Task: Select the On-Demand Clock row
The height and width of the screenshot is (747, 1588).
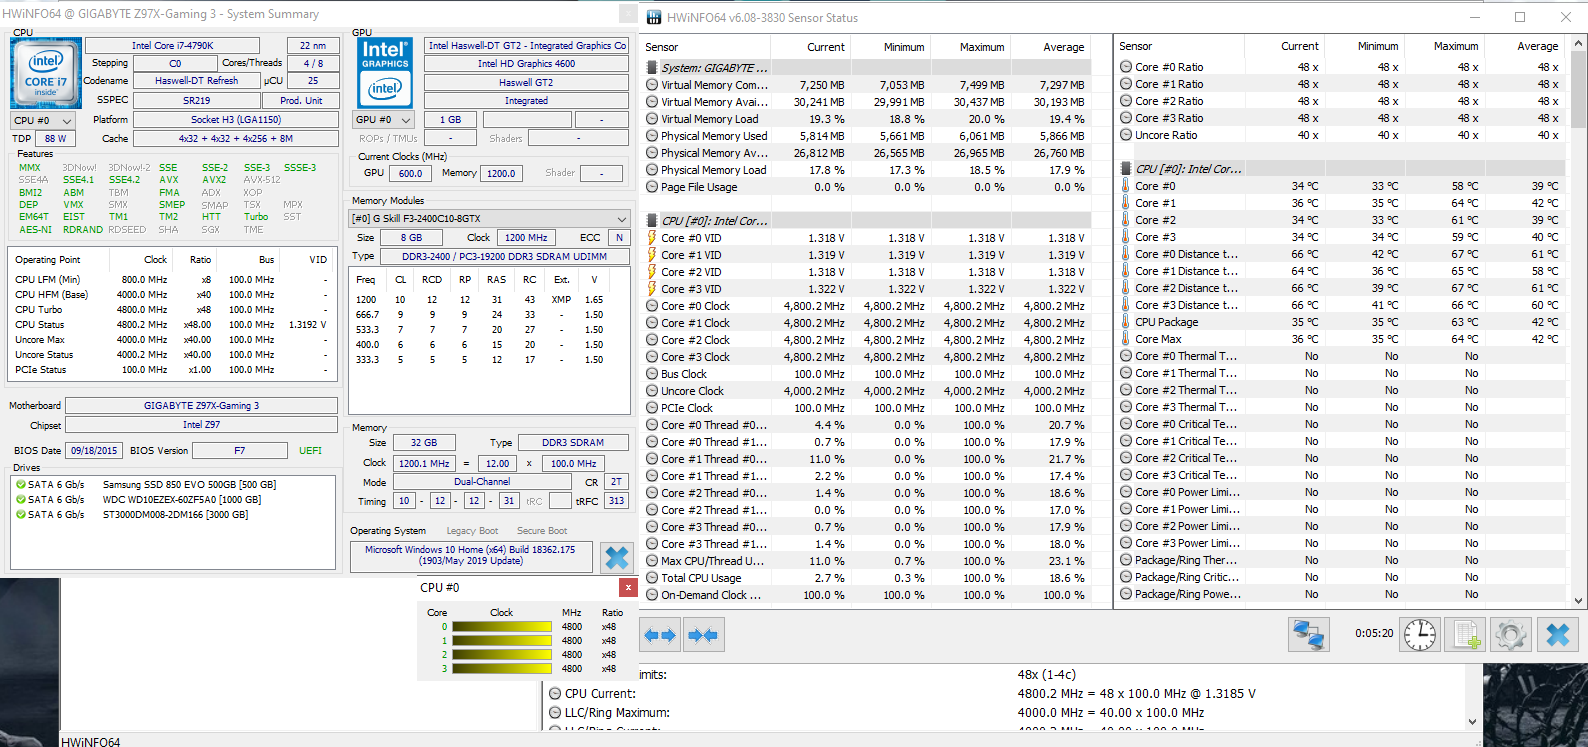Action: coord(866,595)
